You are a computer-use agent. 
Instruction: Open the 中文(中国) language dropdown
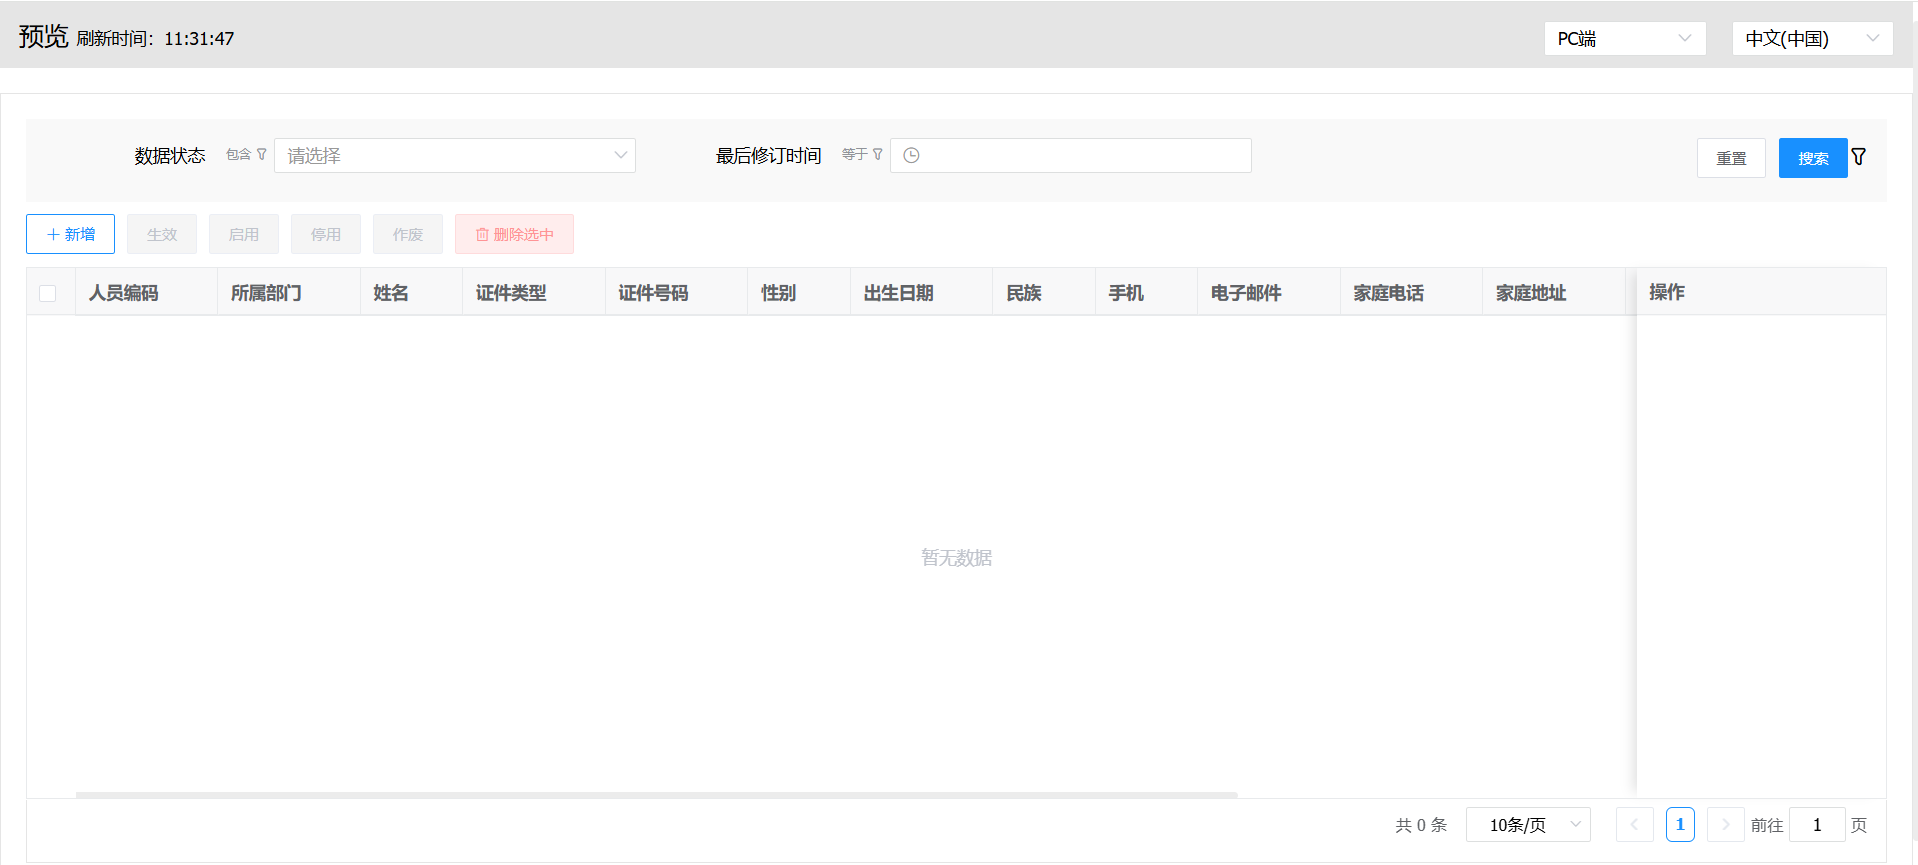(x=1812, y=39)
